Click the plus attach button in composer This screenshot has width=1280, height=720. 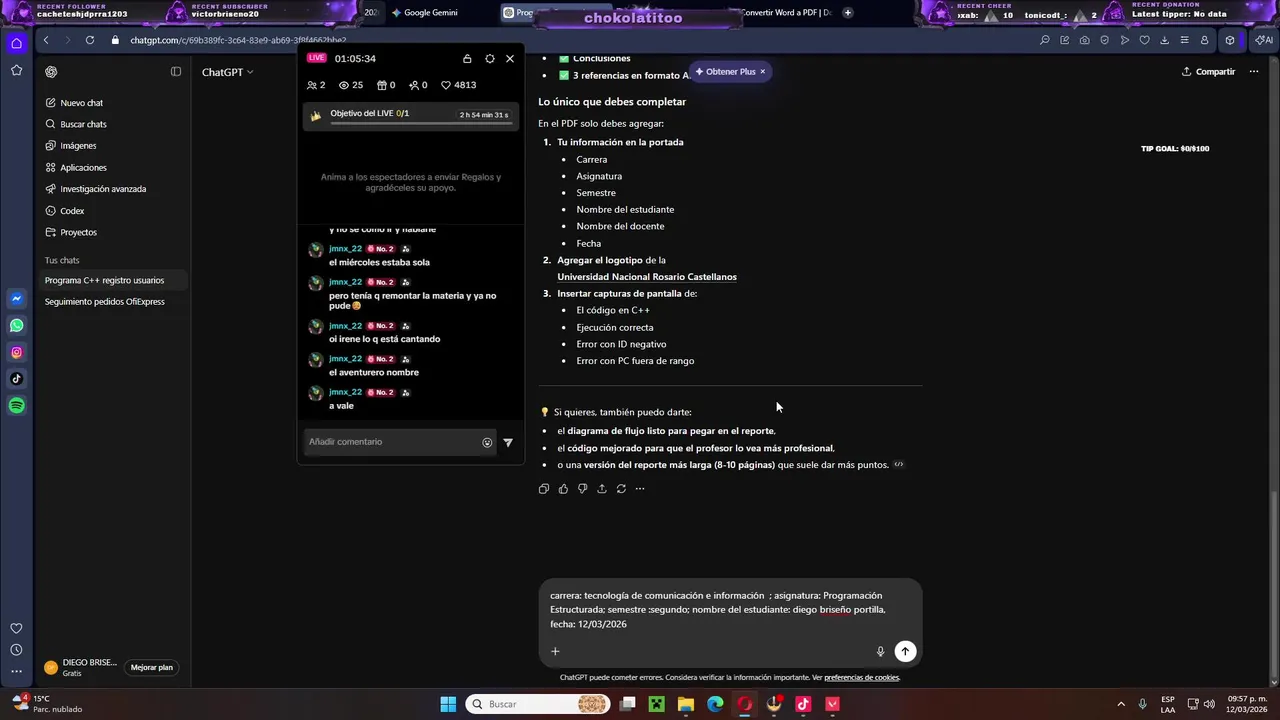[555, 652]
